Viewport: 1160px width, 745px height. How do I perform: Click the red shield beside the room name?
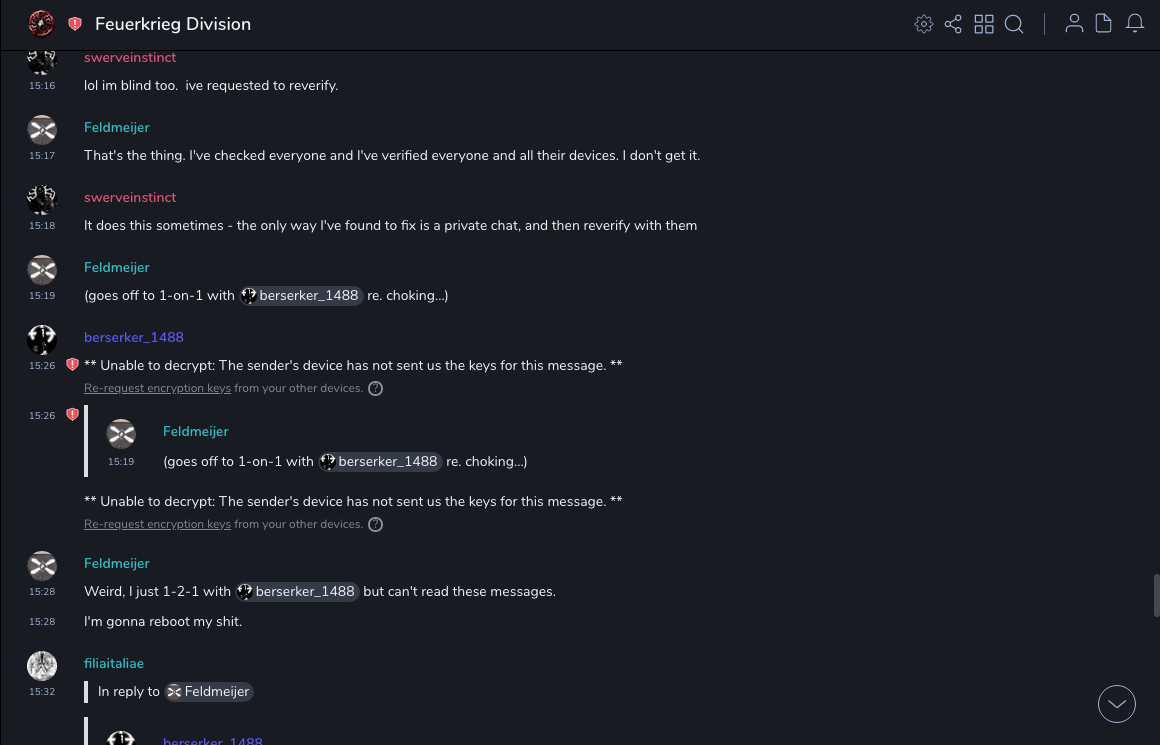(75, 24)
